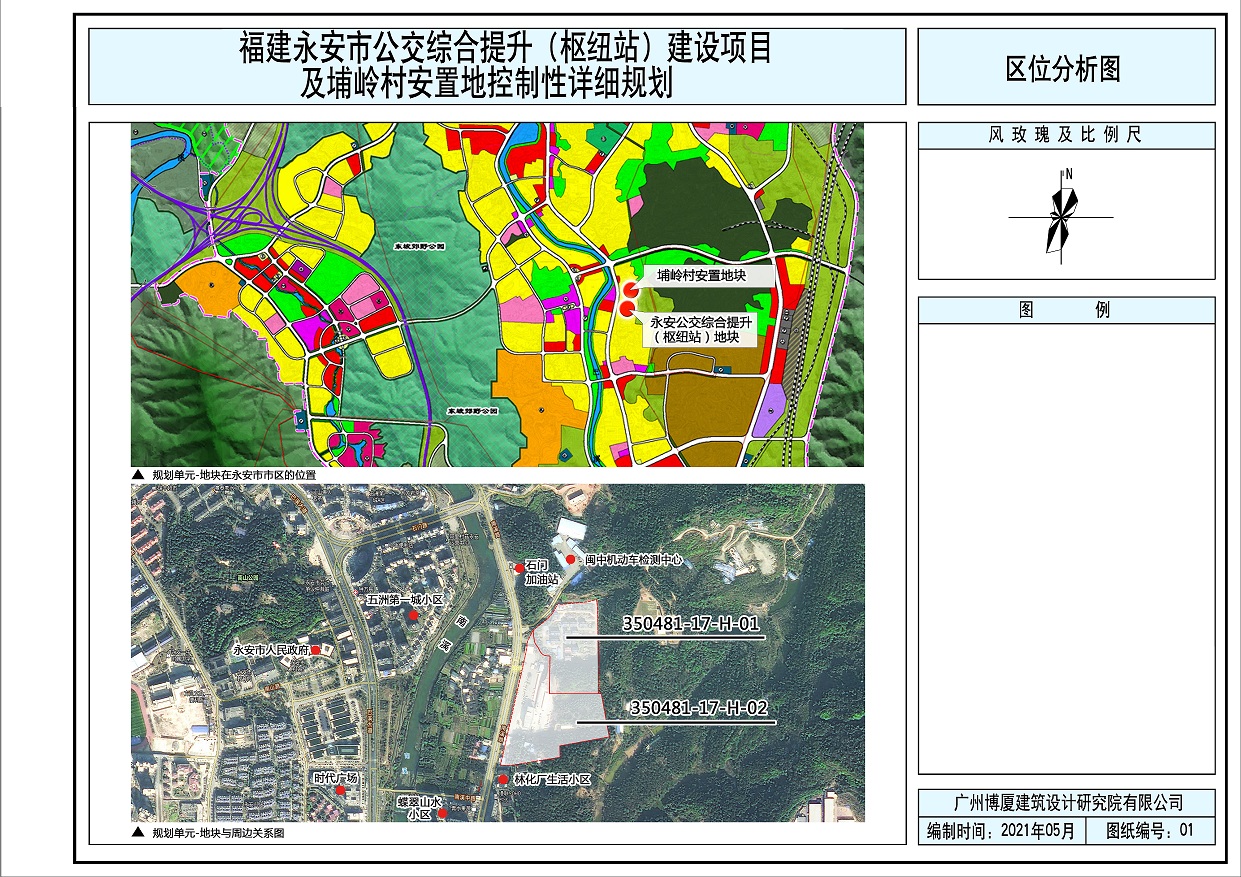Click the 广州博厦建筑设计研究院有限公司 footer text
This screenshot has height=877, width=1241.
click(1066, 802)
